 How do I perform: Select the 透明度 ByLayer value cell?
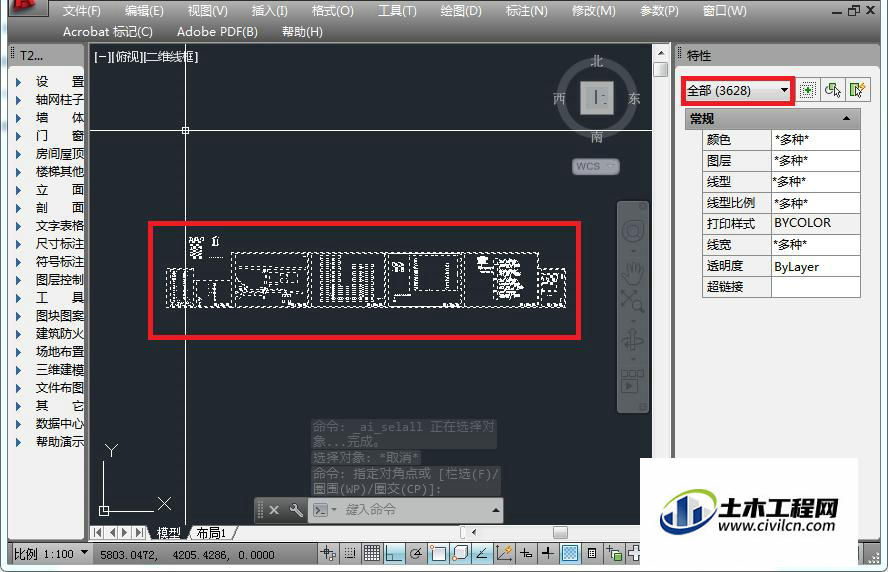click(816, 267)
